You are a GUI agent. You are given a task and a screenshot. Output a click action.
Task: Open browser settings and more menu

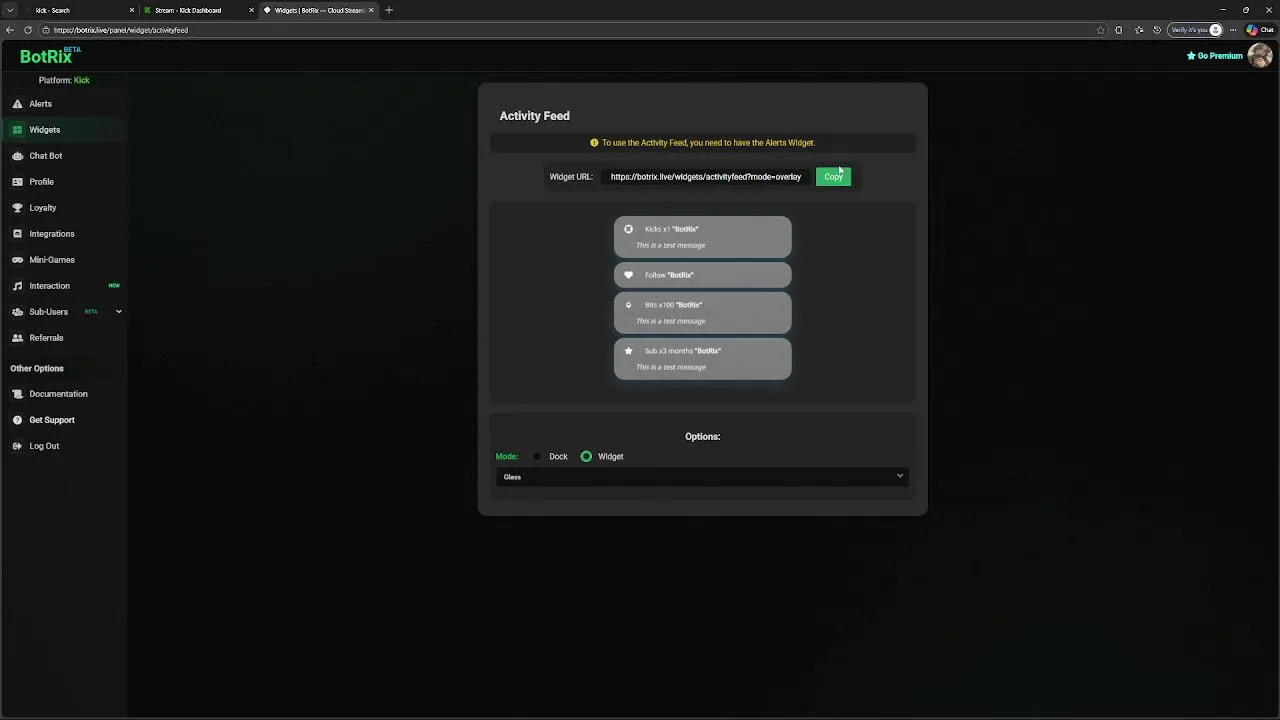click(1235, 30)
